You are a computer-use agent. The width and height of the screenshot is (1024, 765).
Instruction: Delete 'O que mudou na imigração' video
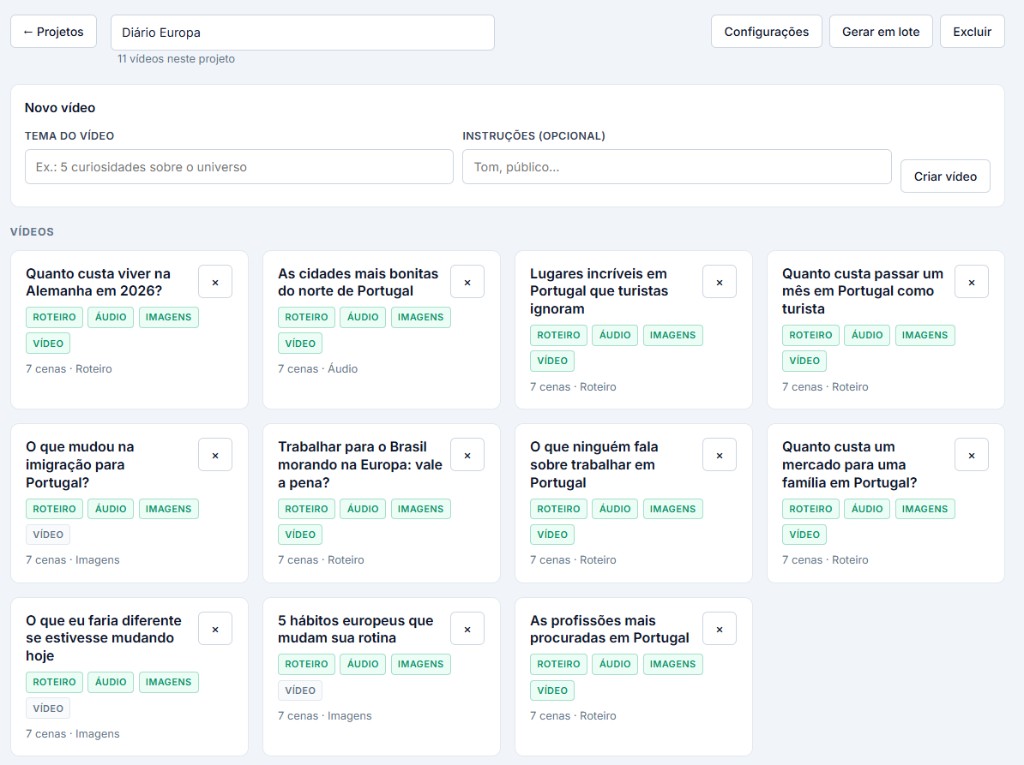point(215,455)
